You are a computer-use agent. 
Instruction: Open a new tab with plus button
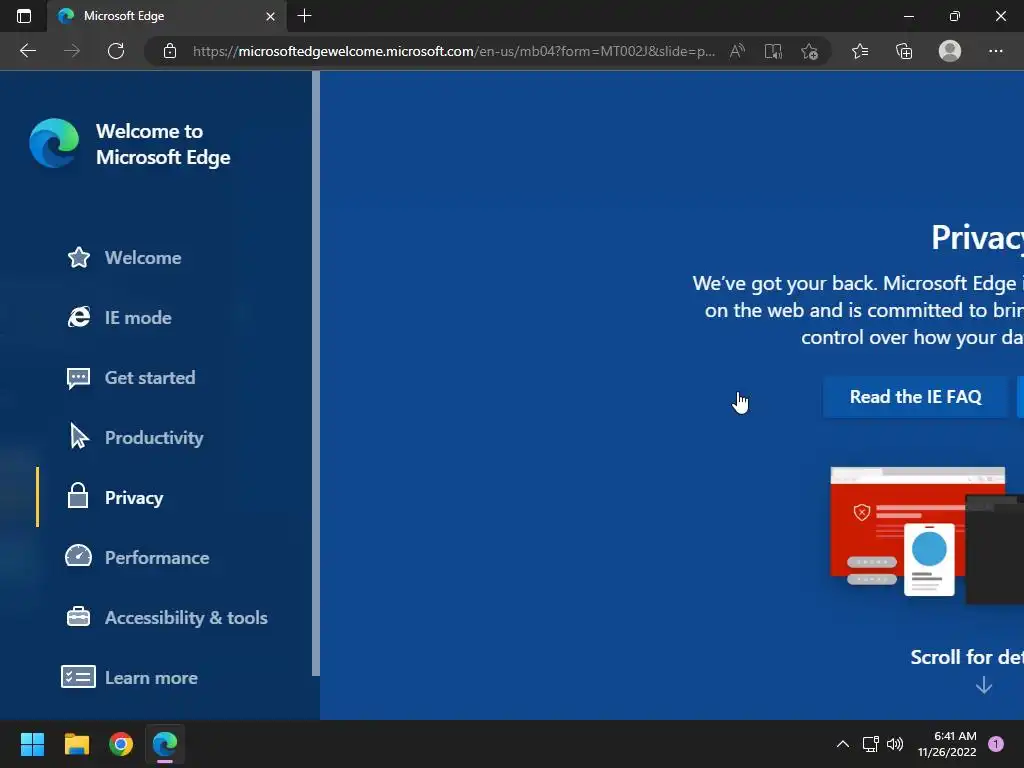tap(304, 16)
